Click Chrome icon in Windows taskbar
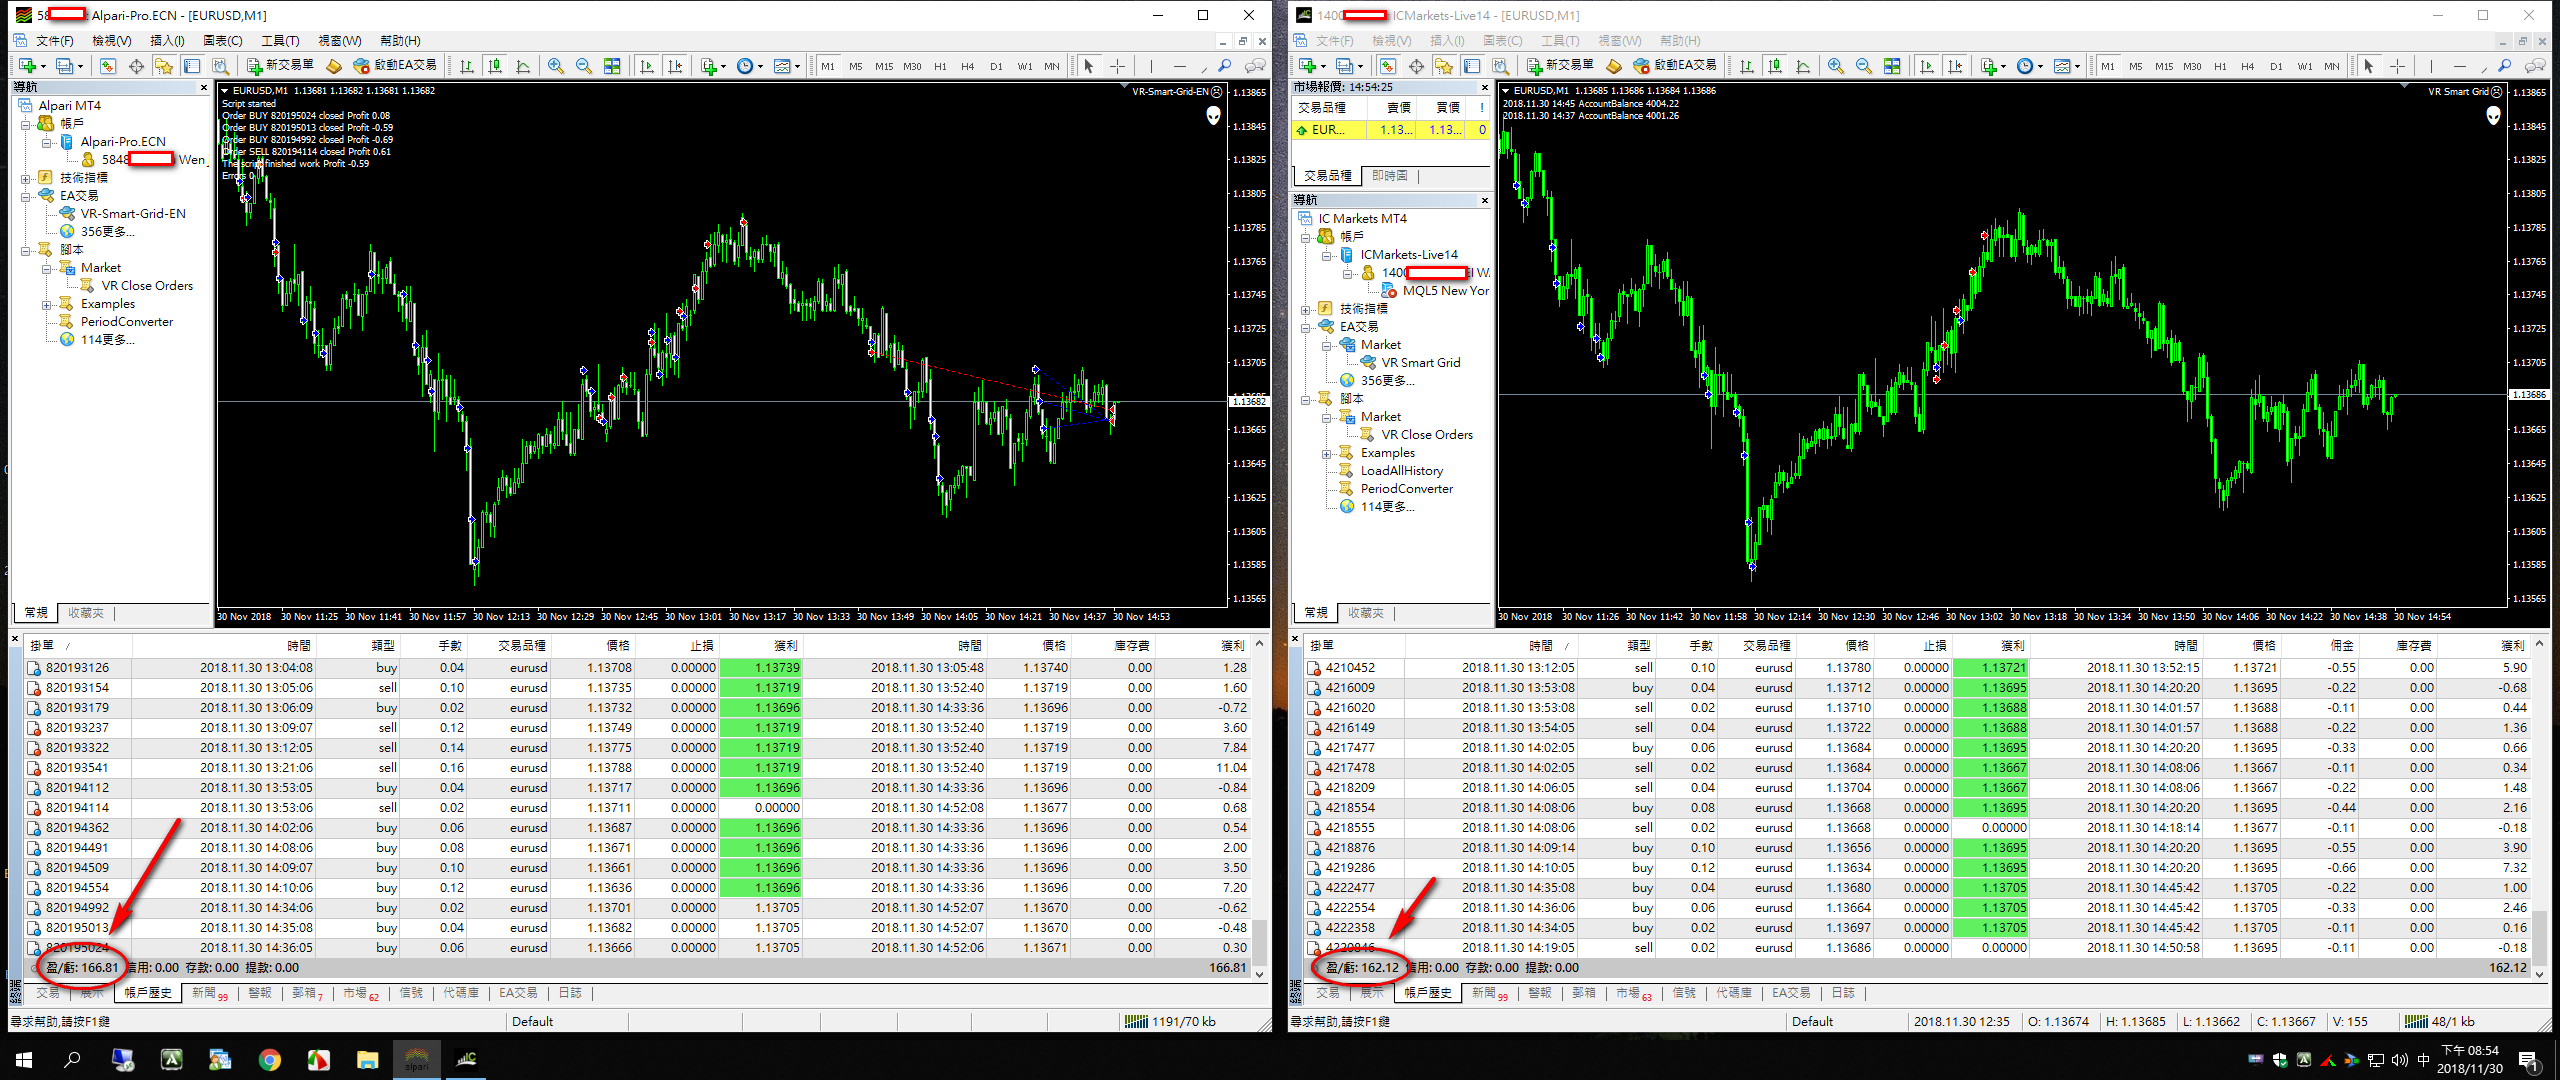 click(x=269, y=1060)
